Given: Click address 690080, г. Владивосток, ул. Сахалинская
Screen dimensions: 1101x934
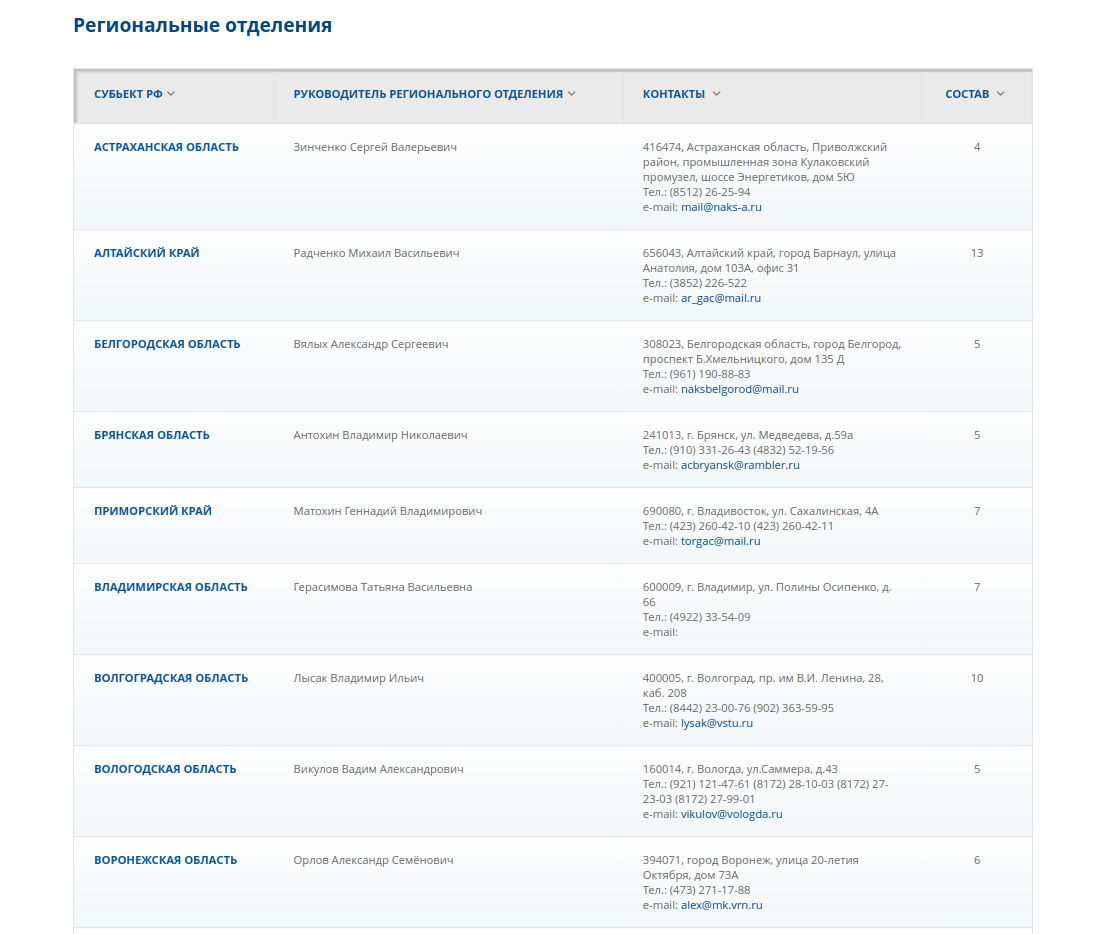Looking at the screenshot, I should (760, 511).
